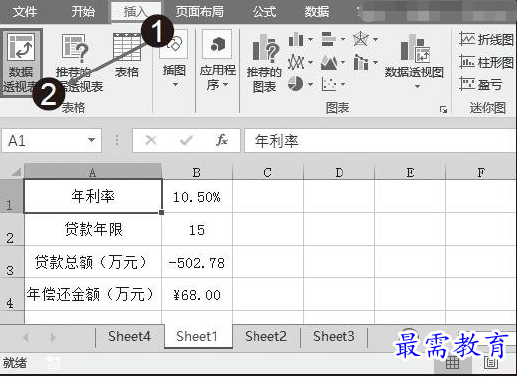The width and height of the screenshot is (517, 377).
Task: Click the PivotTable (数据透视表) button
Action: (21, 63)
